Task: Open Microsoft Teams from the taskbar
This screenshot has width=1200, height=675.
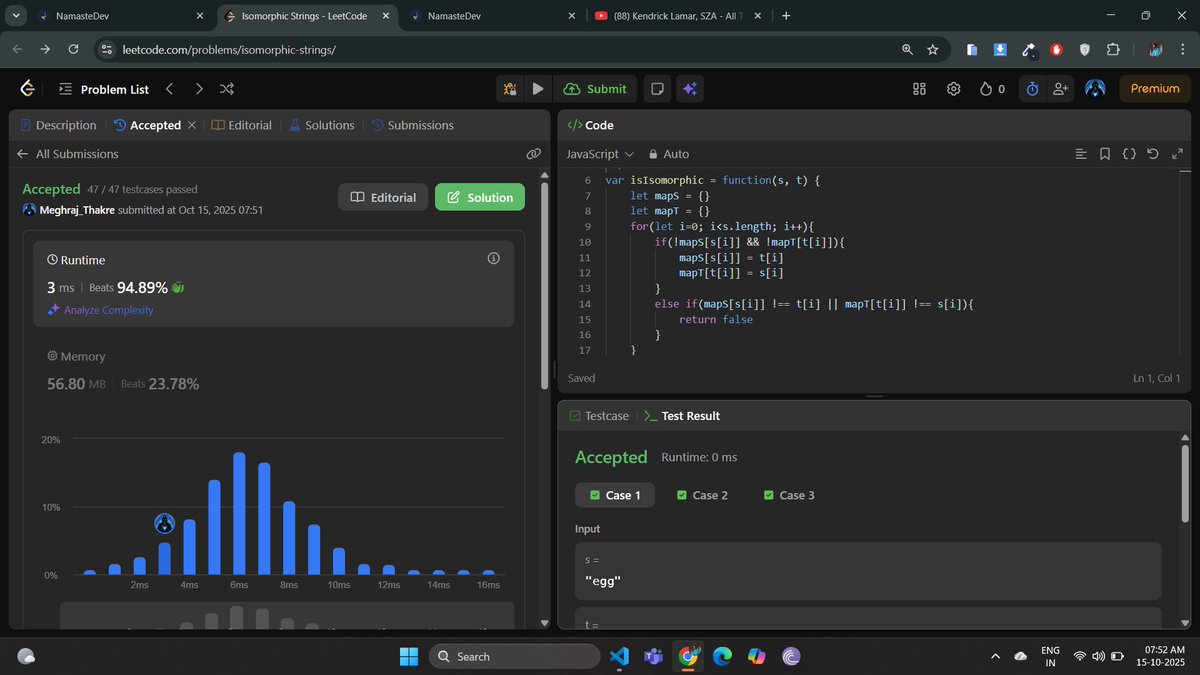Action: click(x=653, y=656)
